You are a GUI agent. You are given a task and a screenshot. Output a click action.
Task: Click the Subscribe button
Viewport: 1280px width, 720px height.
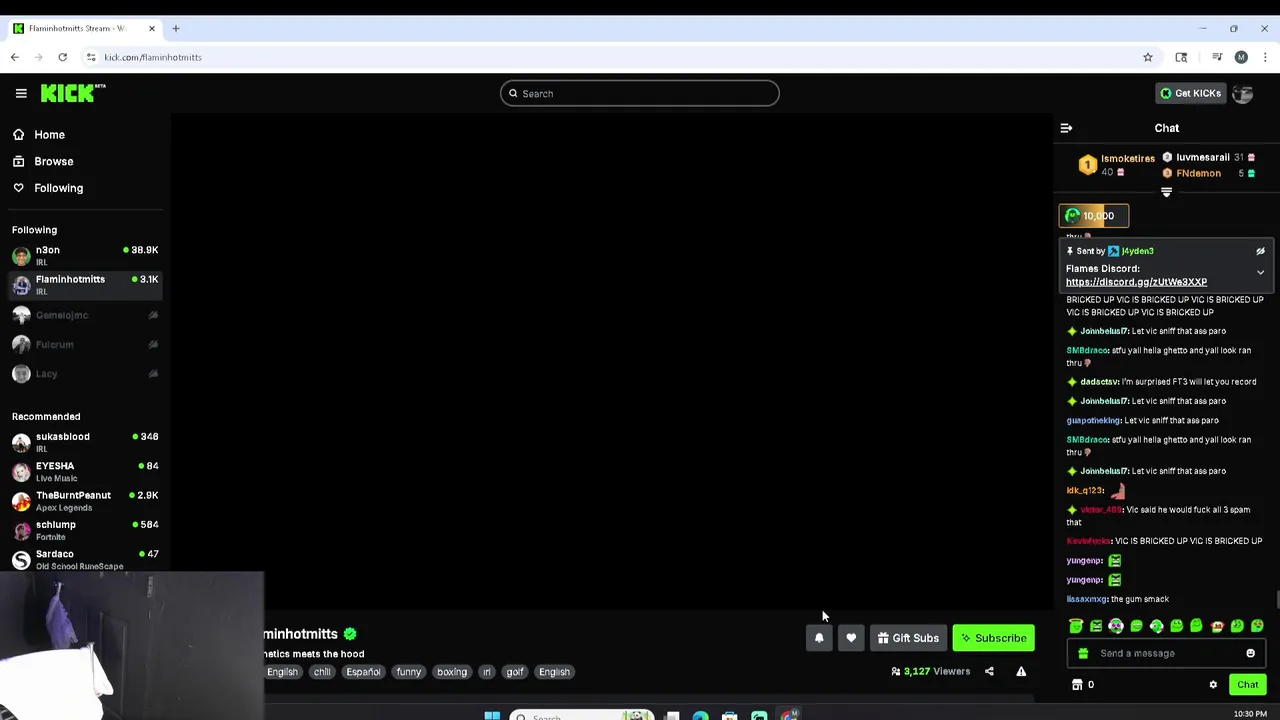[993, 638]
